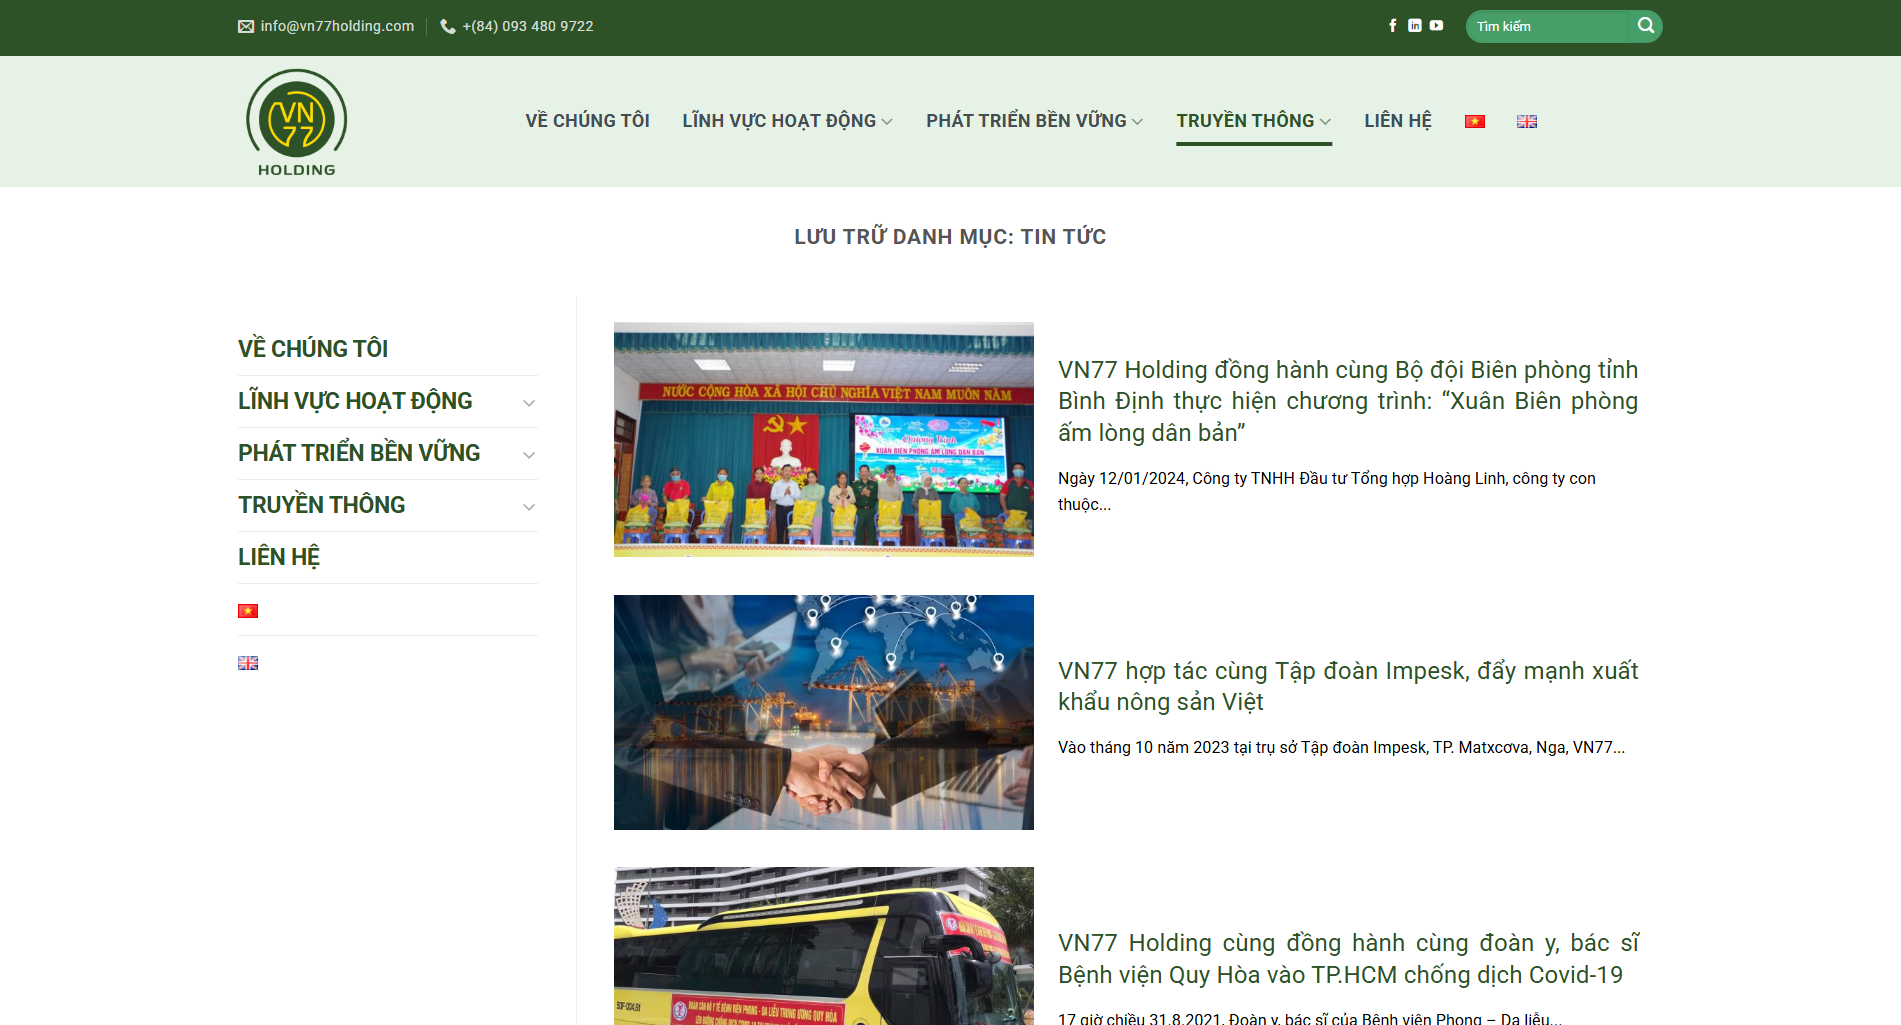Click the yellow bus Covid-19 article image
Viewport: 1901px width, 1025px height.
(x=823, y=945)
